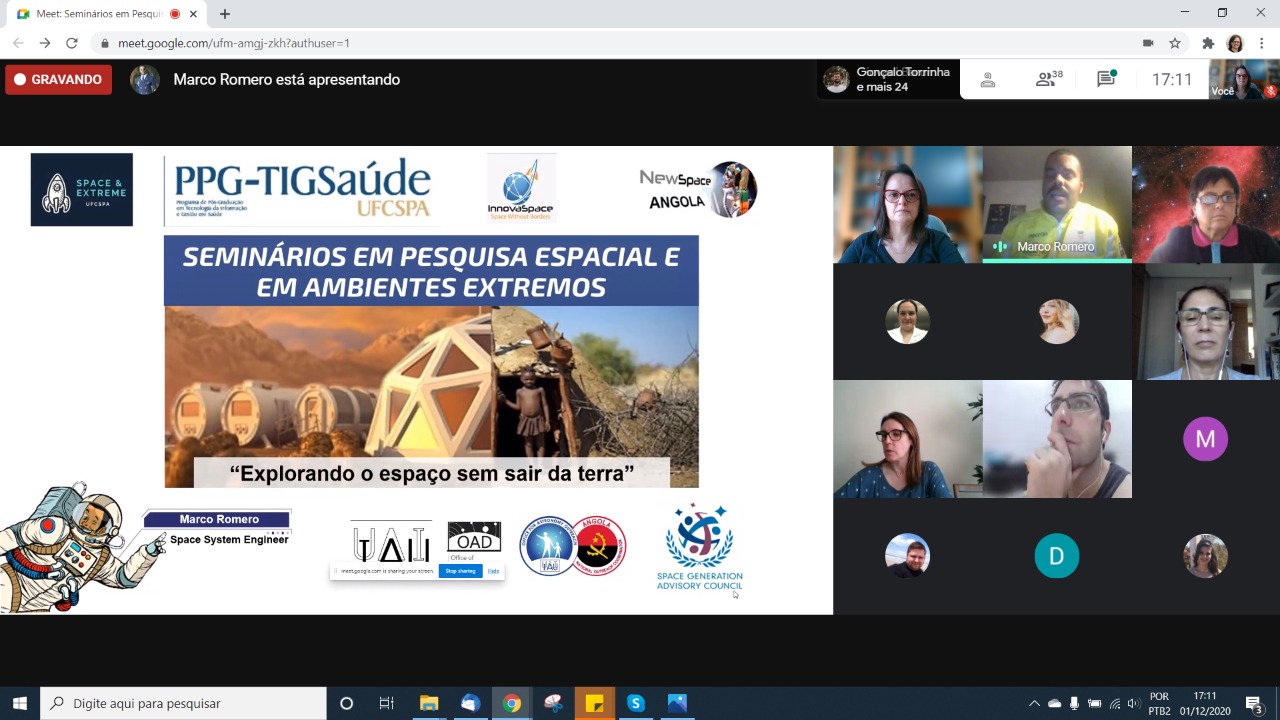This screenshot has width=1280, height=720.
Task: Open the chat panel icon
Action: [x=1106, y=79]
